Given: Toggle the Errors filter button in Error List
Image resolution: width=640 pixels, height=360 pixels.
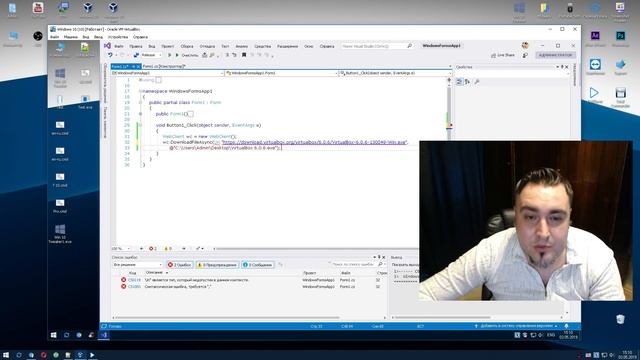Looking at the screenshot, I should [x=180, y=265].
